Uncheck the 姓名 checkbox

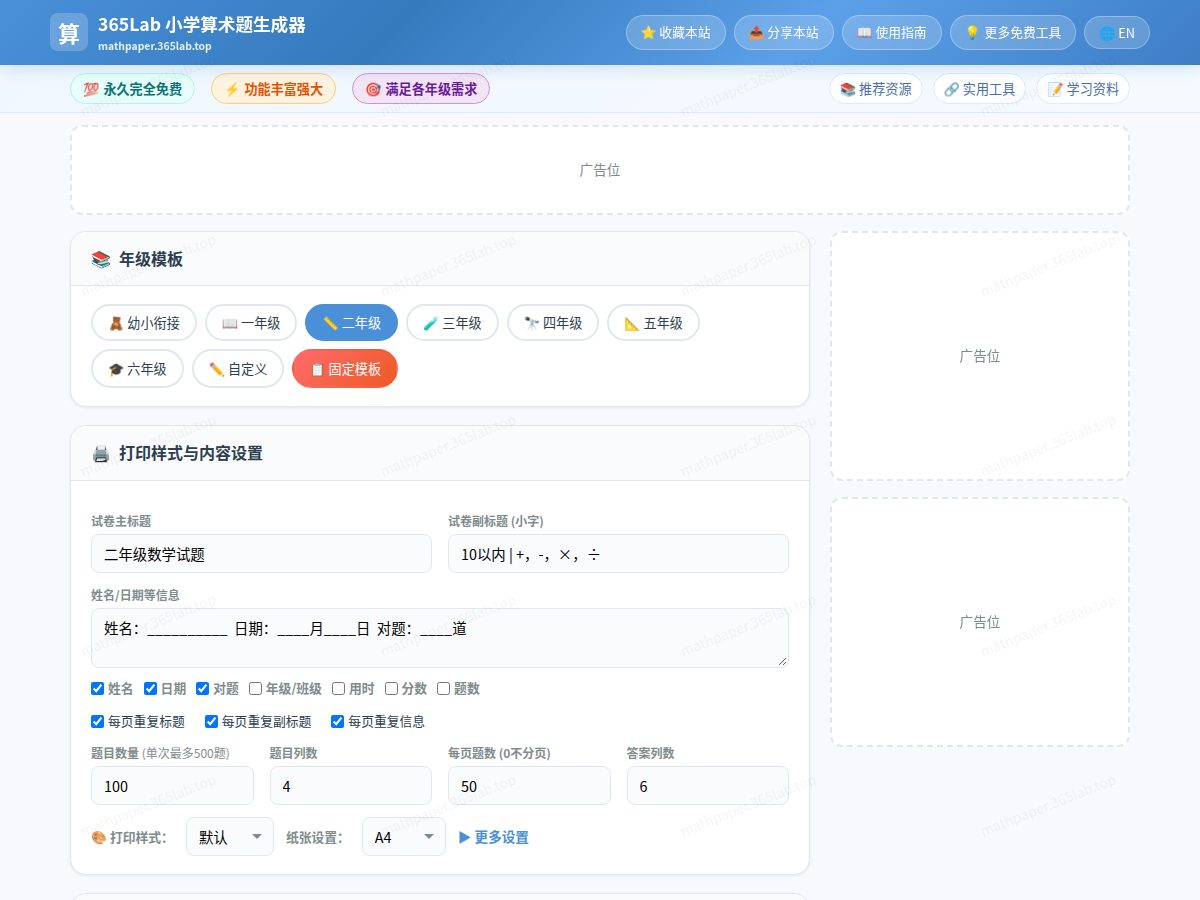pyautogui.click(x=97, y=688)
